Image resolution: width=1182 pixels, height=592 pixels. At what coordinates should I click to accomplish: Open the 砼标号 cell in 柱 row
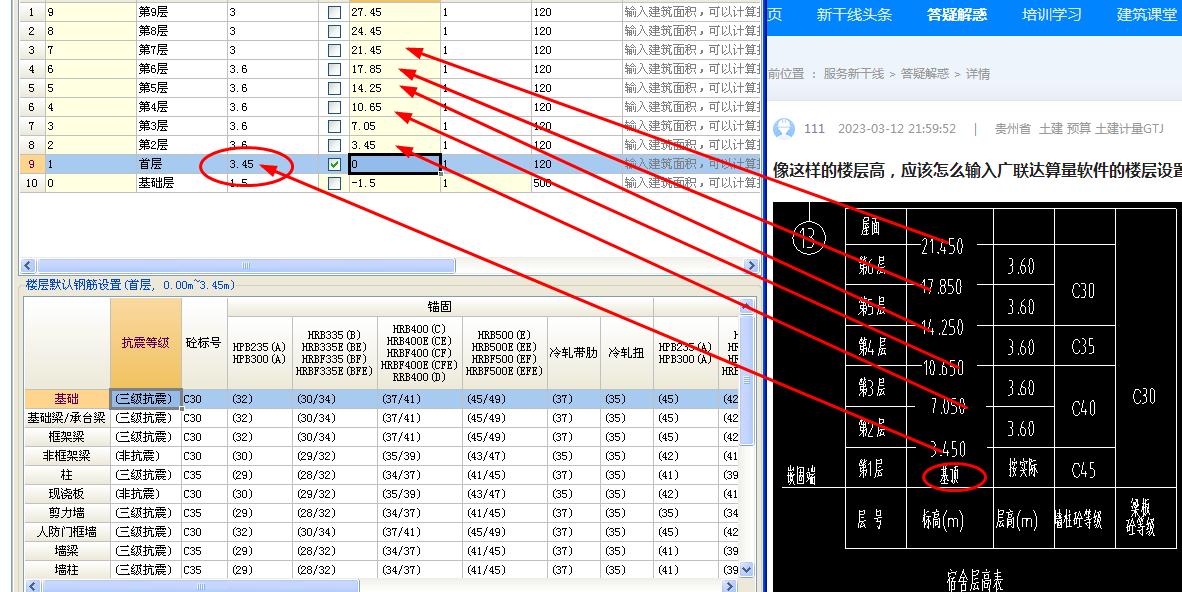(x=204, y=475)
